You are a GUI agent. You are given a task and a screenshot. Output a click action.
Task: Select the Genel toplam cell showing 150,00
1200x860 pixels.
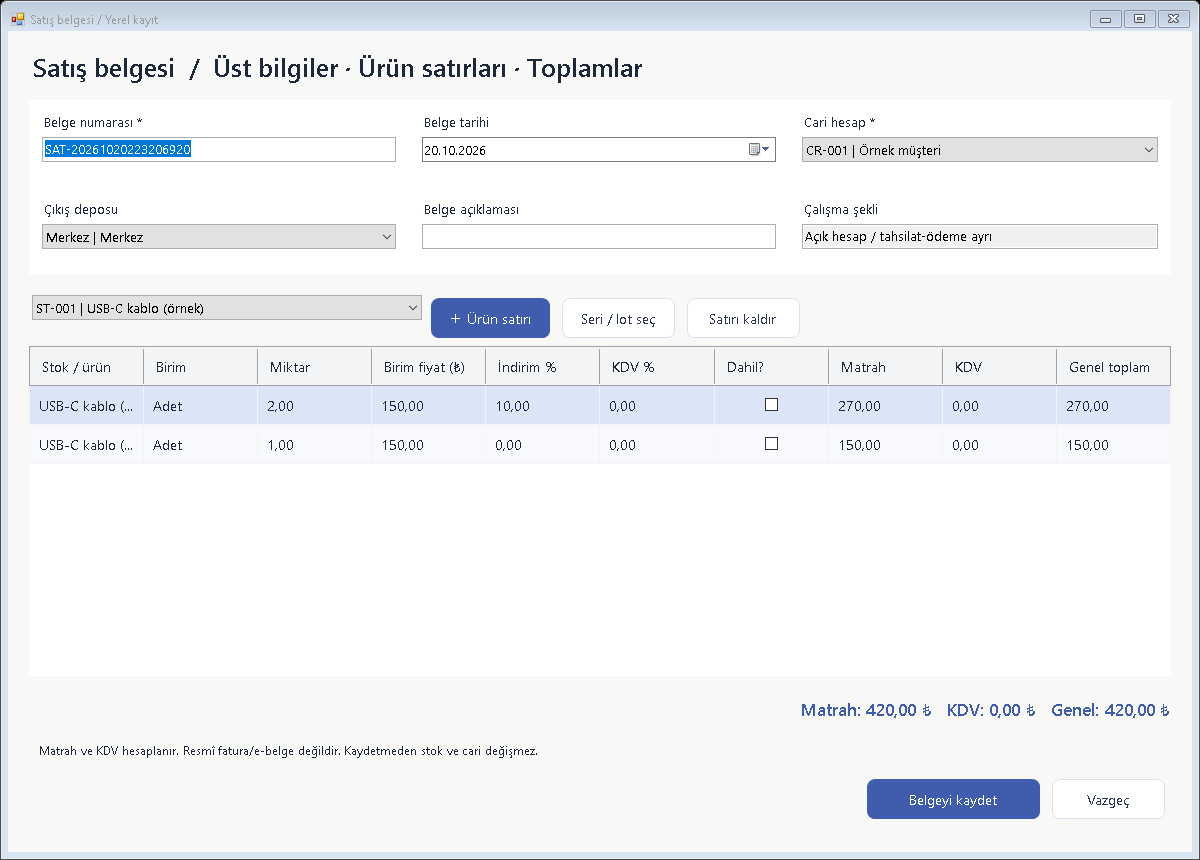(x=1113, y=445)
